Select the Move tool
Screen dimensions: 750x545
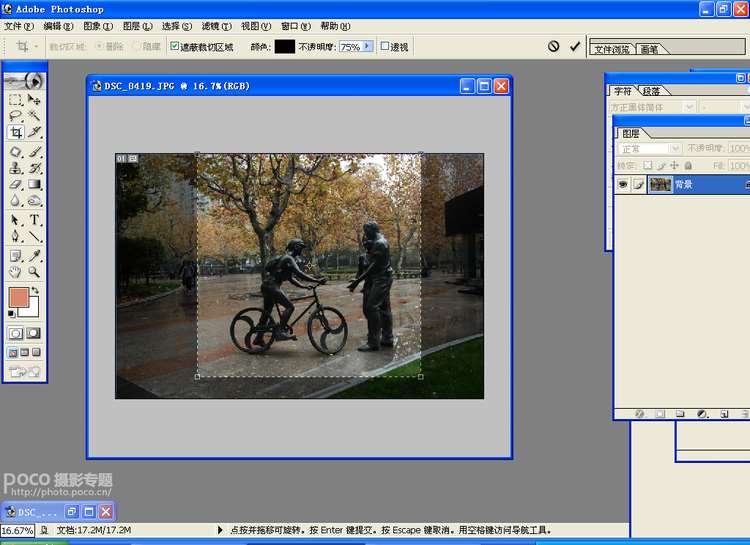coord(33,100)
